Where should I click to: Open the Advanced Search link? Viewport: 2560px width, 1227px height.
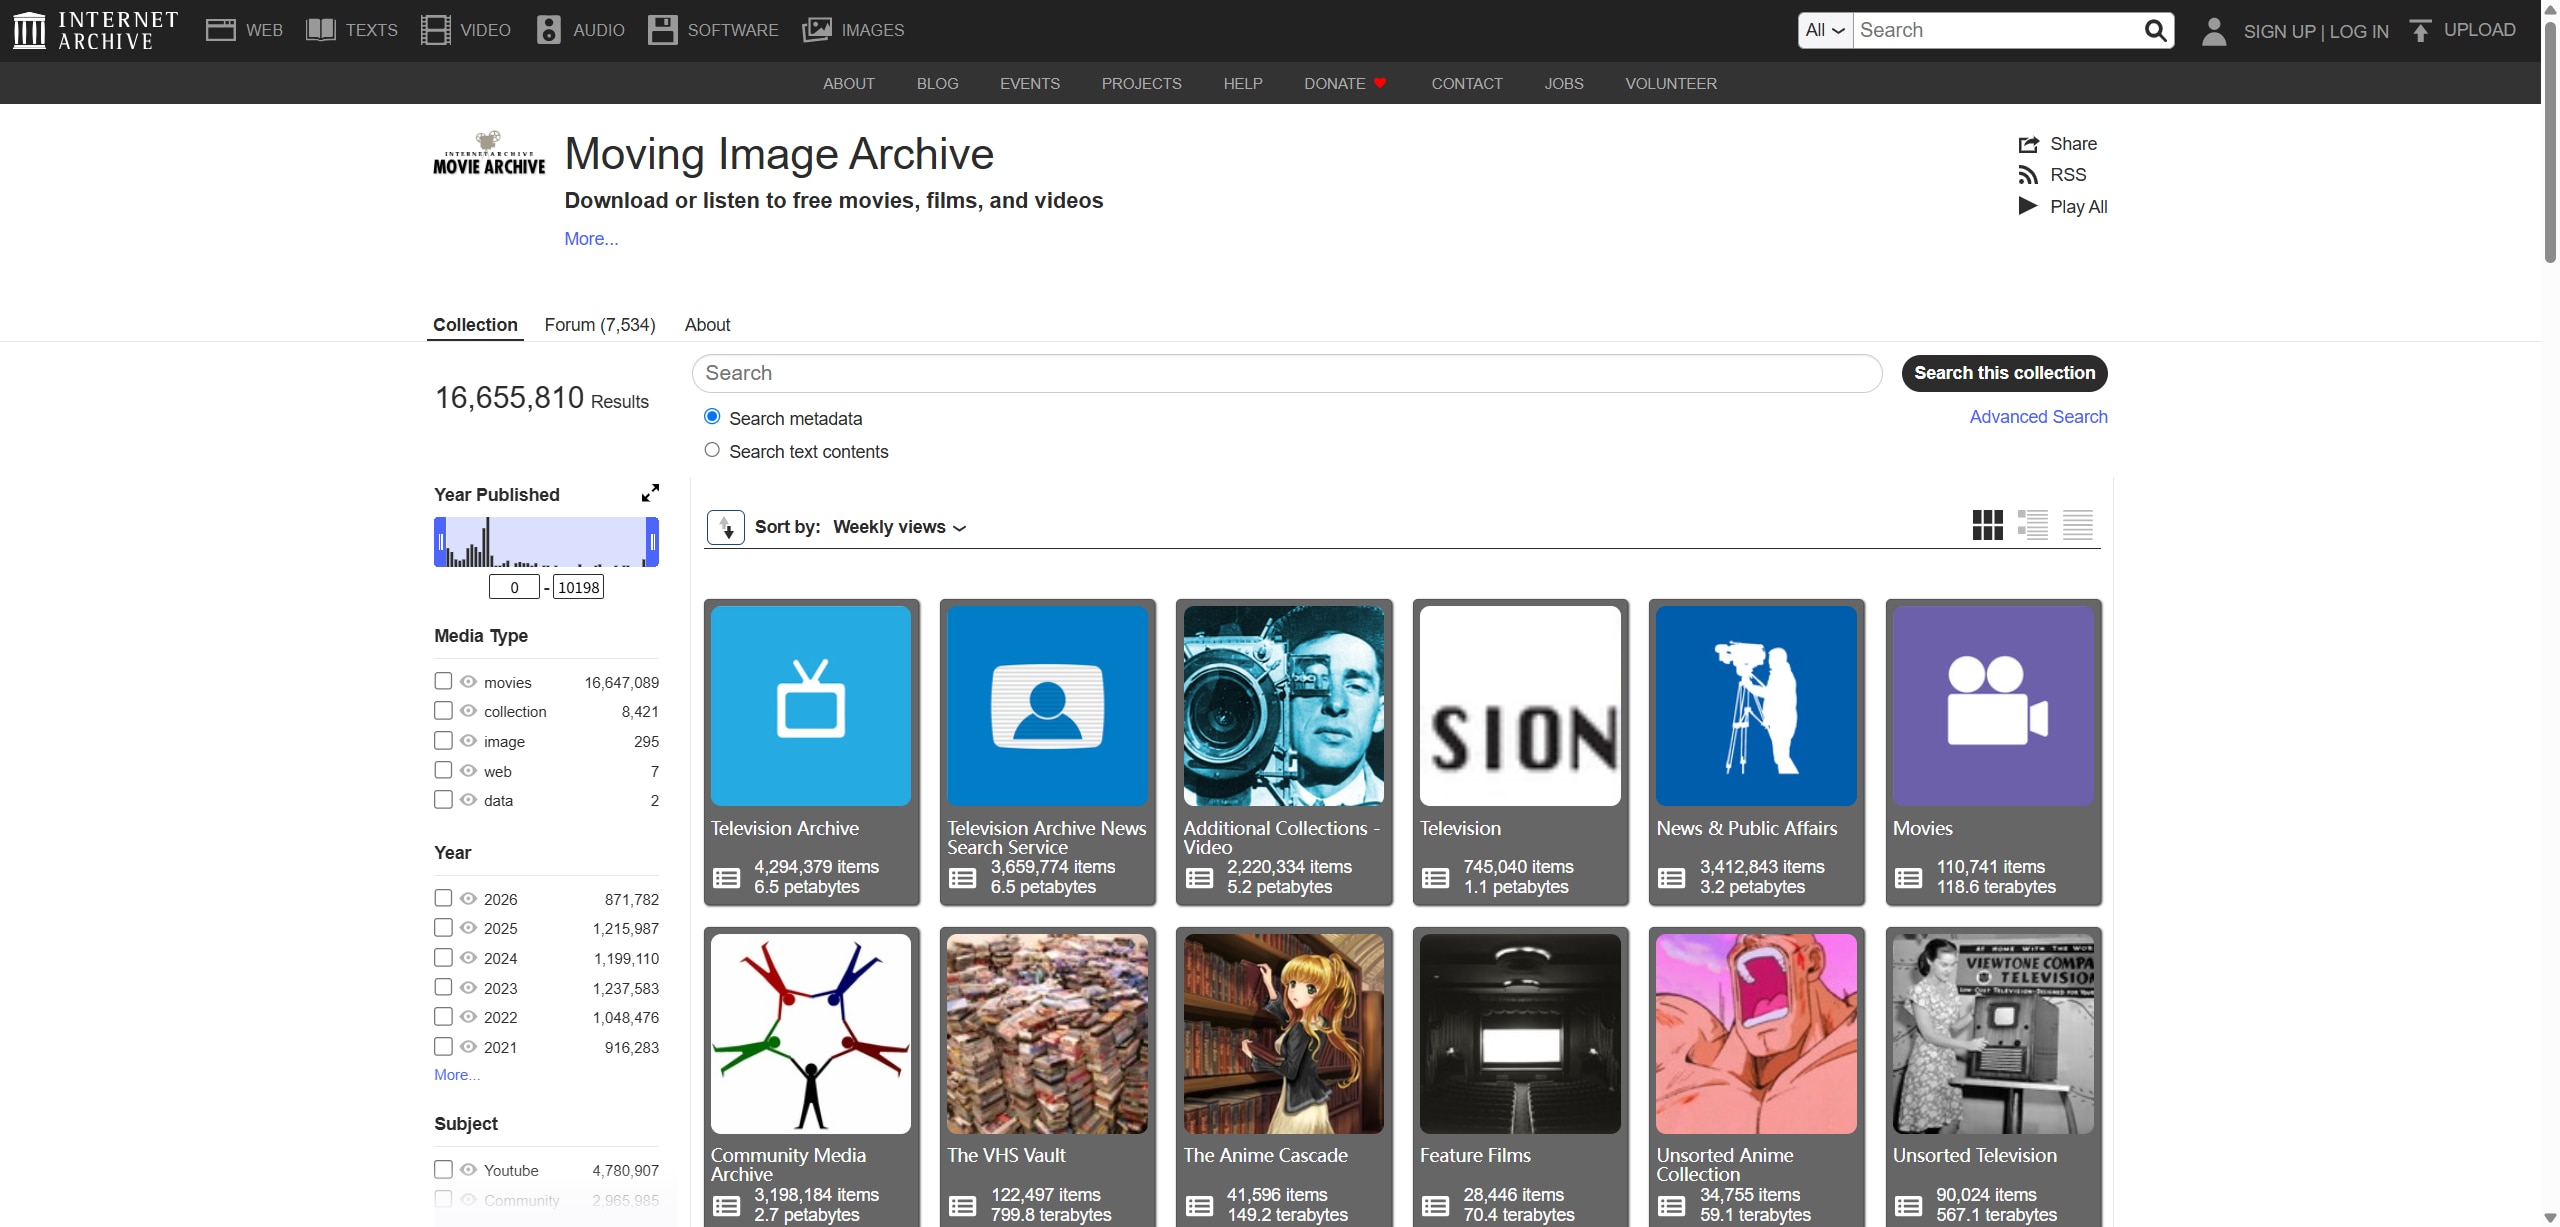[2038, 417]
